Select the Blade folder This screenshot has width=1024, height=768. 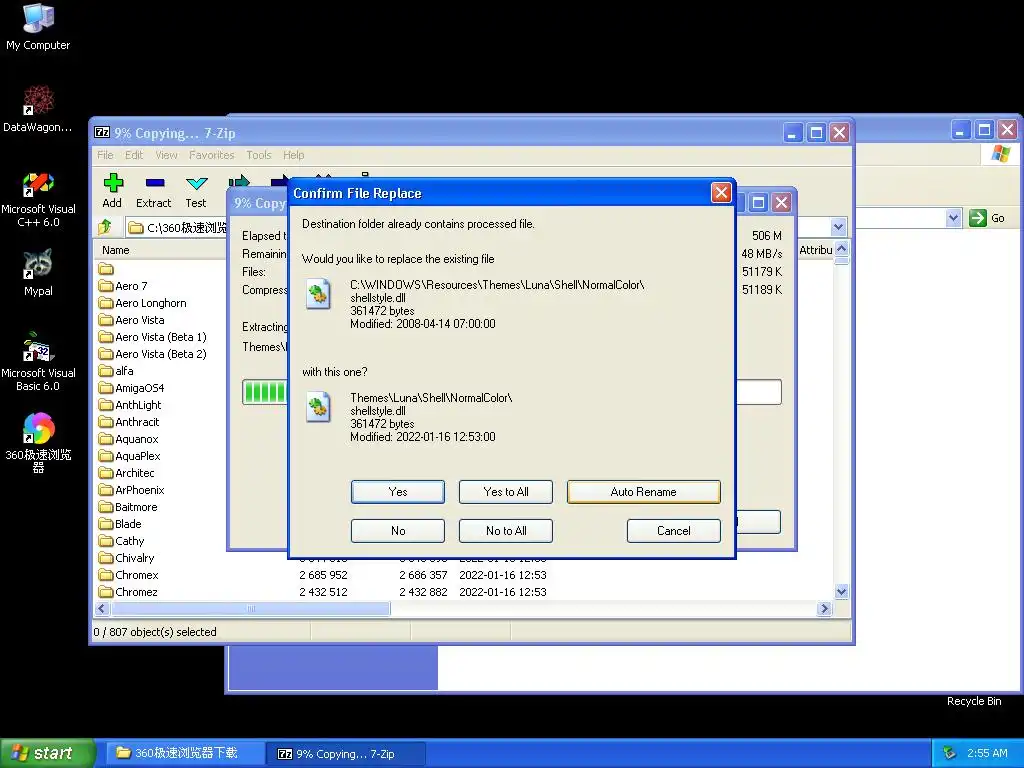pyautogui.click(x=120, y=524)
